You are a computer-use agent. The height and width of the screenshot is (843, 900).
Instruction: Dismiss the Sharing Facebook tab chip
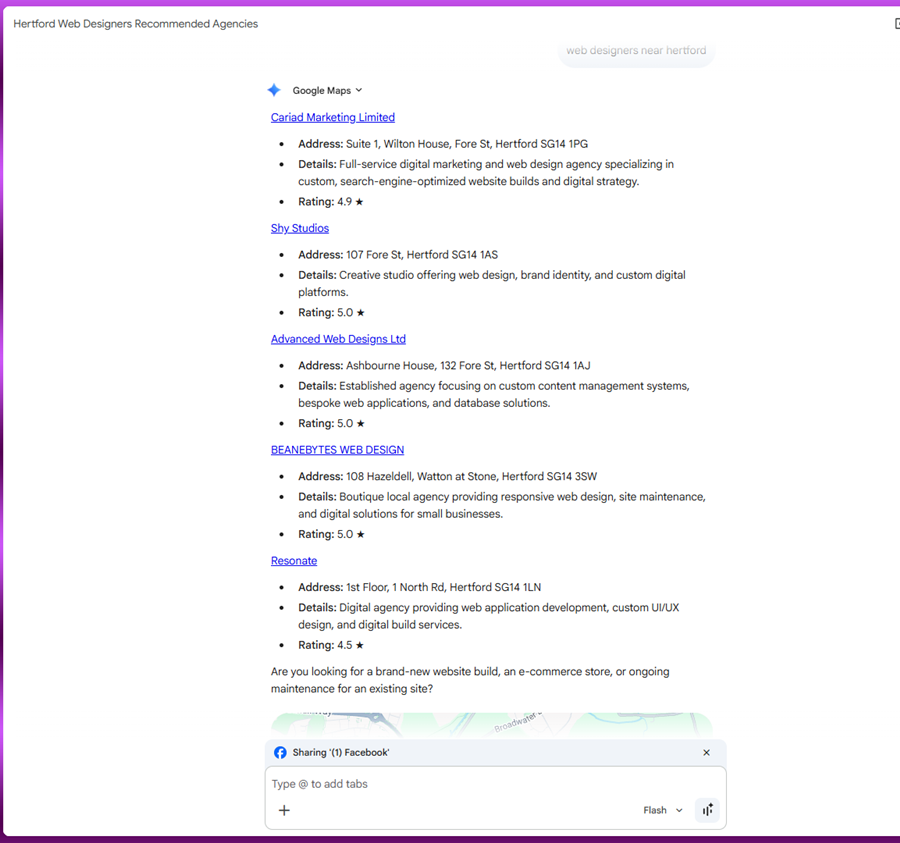click(706, 752)
